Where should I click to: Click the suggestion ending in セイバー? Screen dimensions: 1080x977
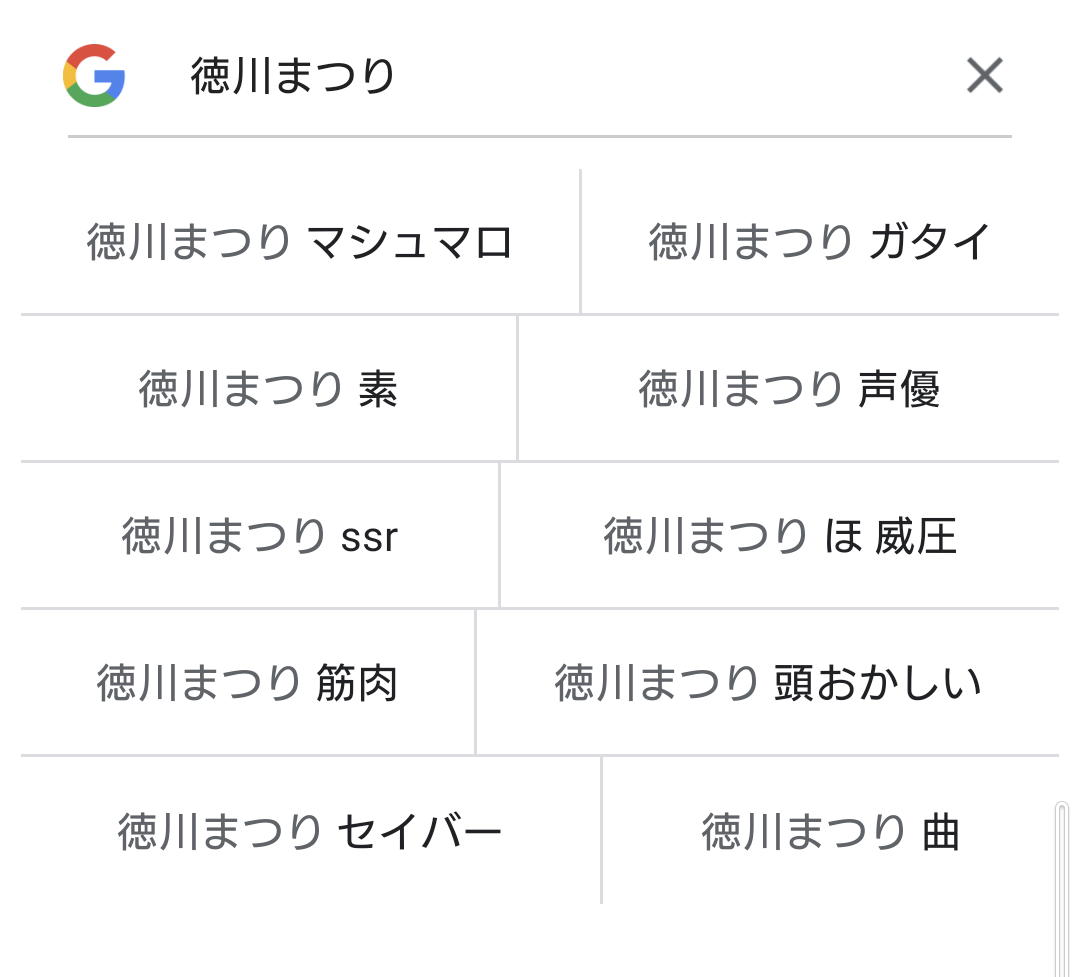[x=310, y=831]
